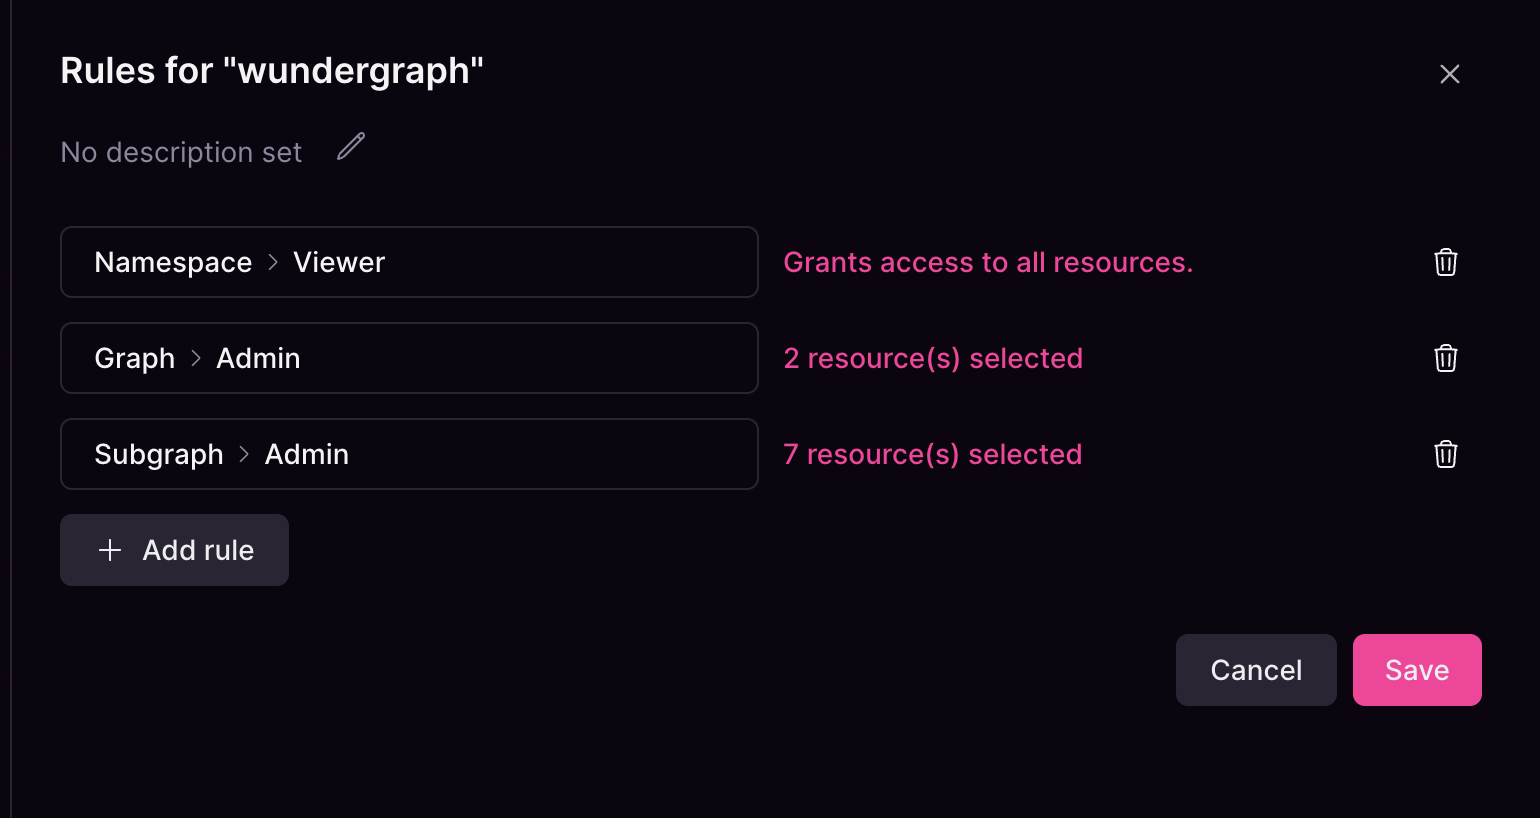Click the chevron between Graph and Admin

196,358
